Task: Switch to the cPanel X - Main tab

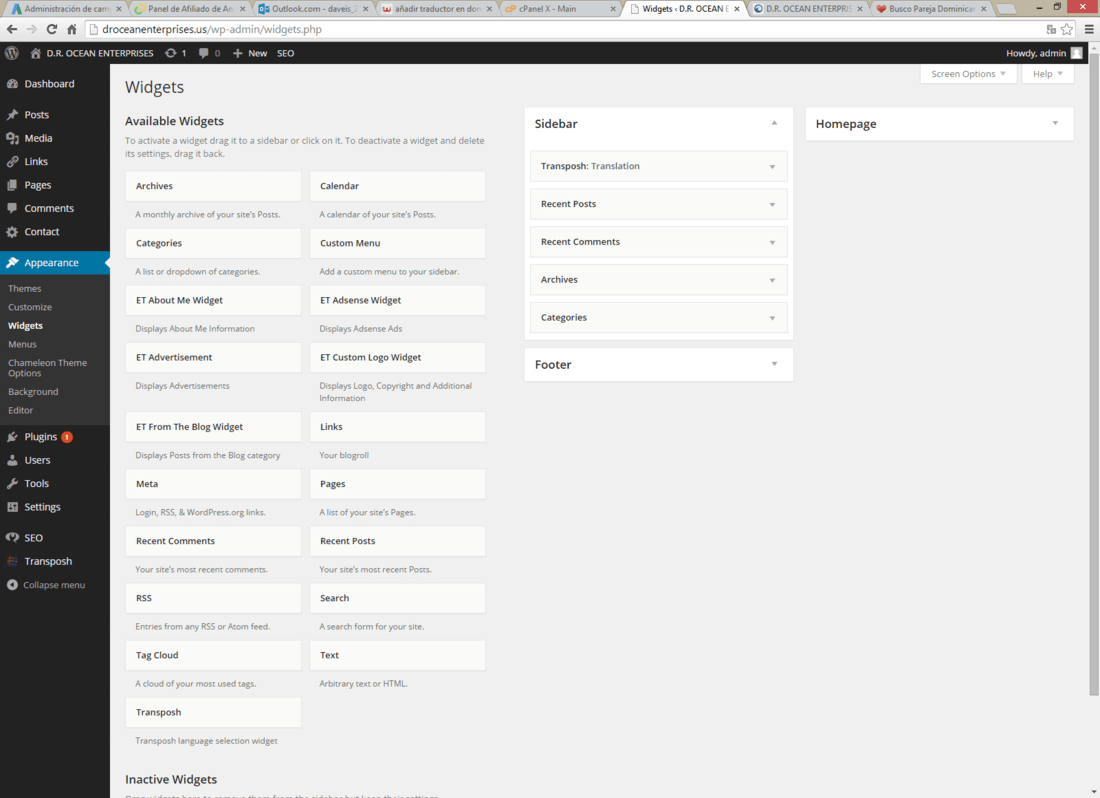Action: point(561,9)
